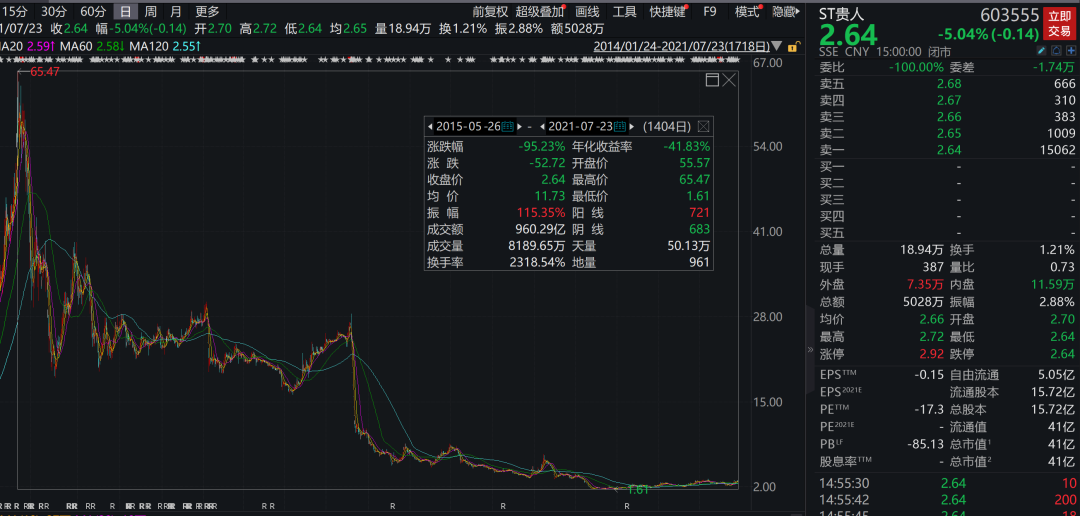Open calendar for start date 2015-05-26

click(507, 127)
